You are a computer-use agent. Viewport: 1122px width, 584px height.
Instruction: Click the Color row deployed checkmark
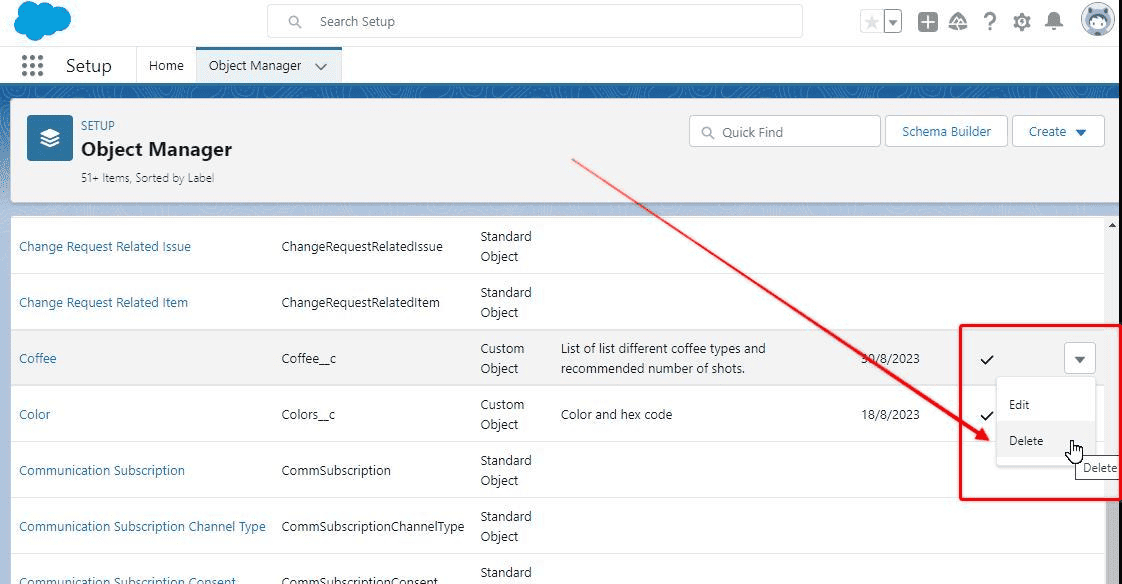987,415
